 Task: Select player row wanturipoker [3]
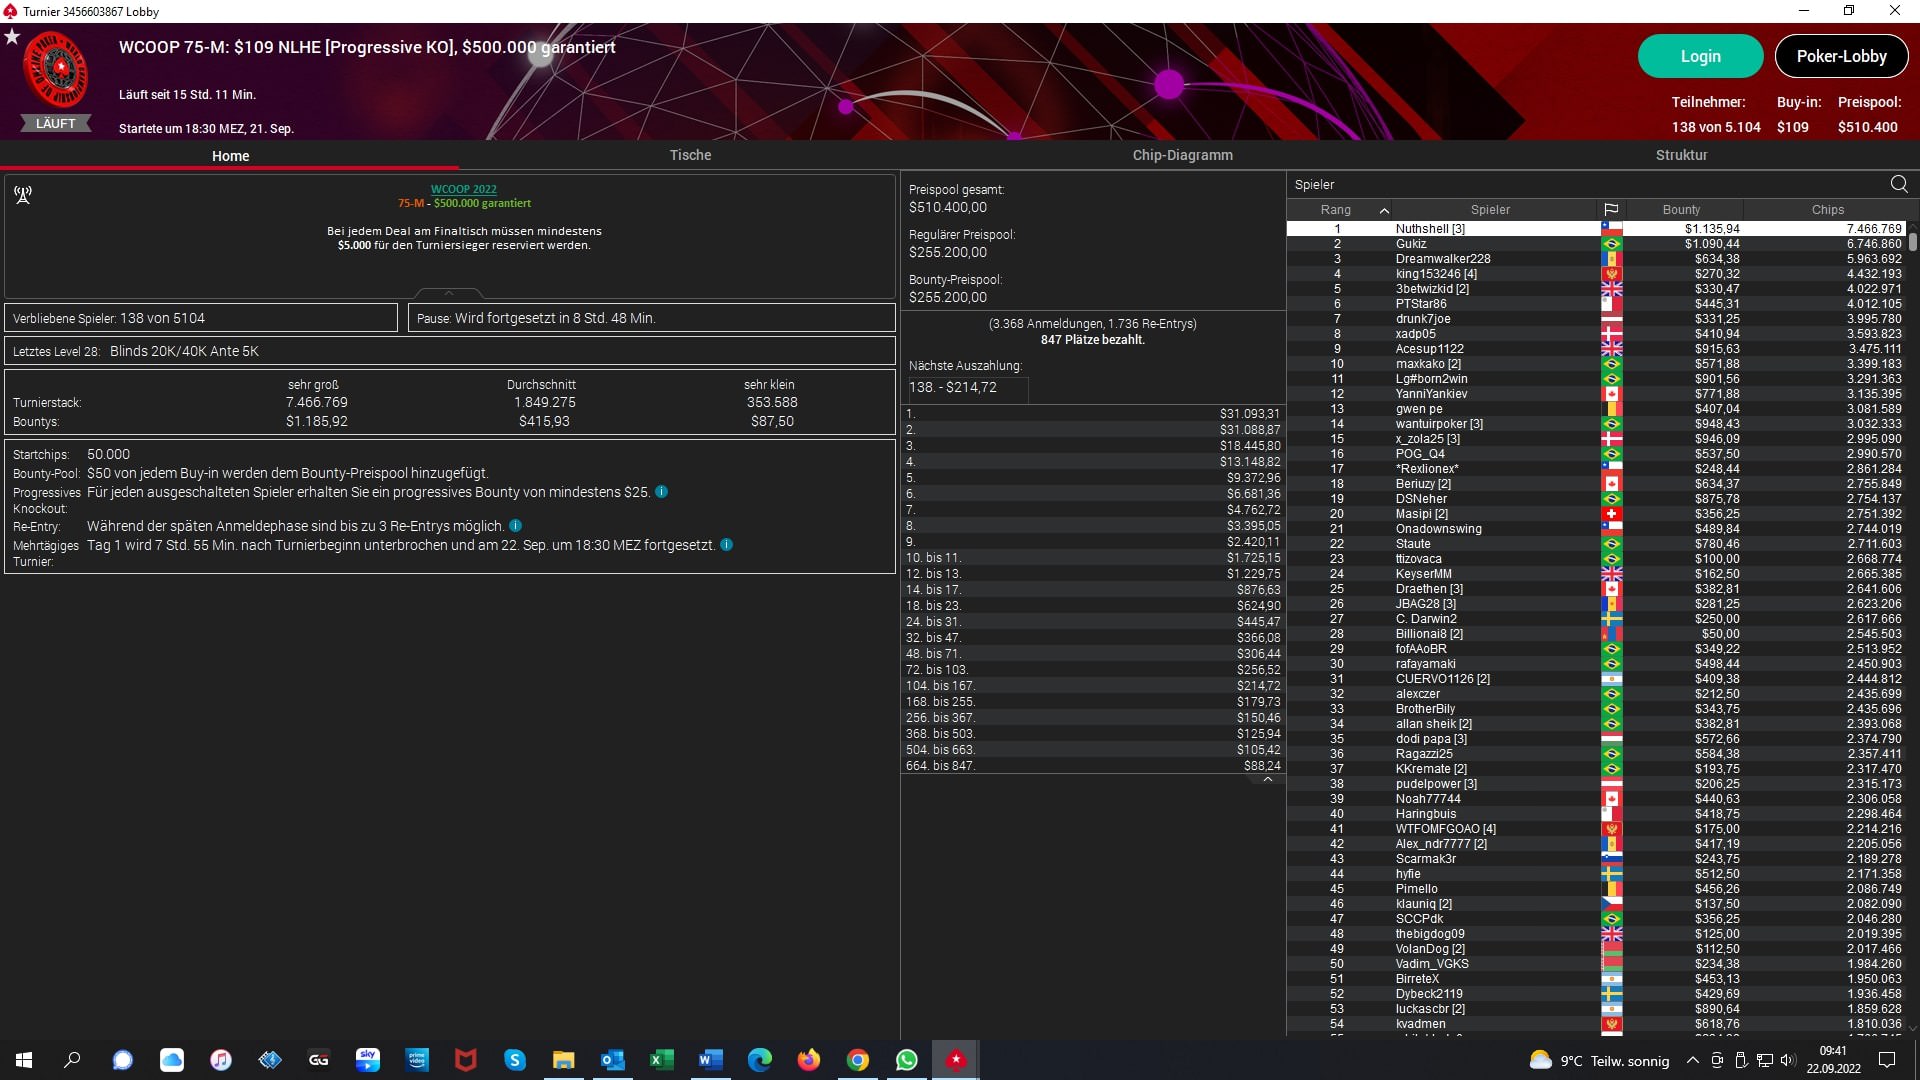pos(1595,424)
